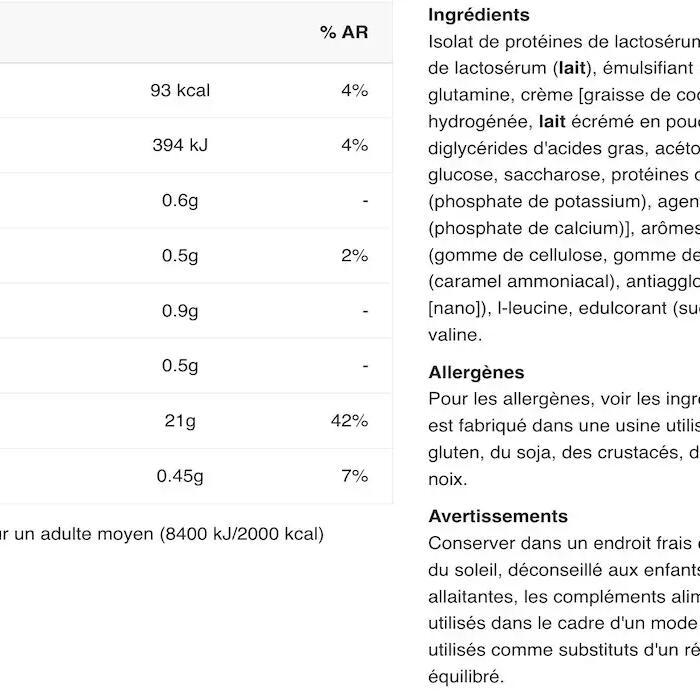Viewport: 700px width, 700px height.
Task: Select the 4% value beside 394 kJ
Action: click(x=354, y=145)
